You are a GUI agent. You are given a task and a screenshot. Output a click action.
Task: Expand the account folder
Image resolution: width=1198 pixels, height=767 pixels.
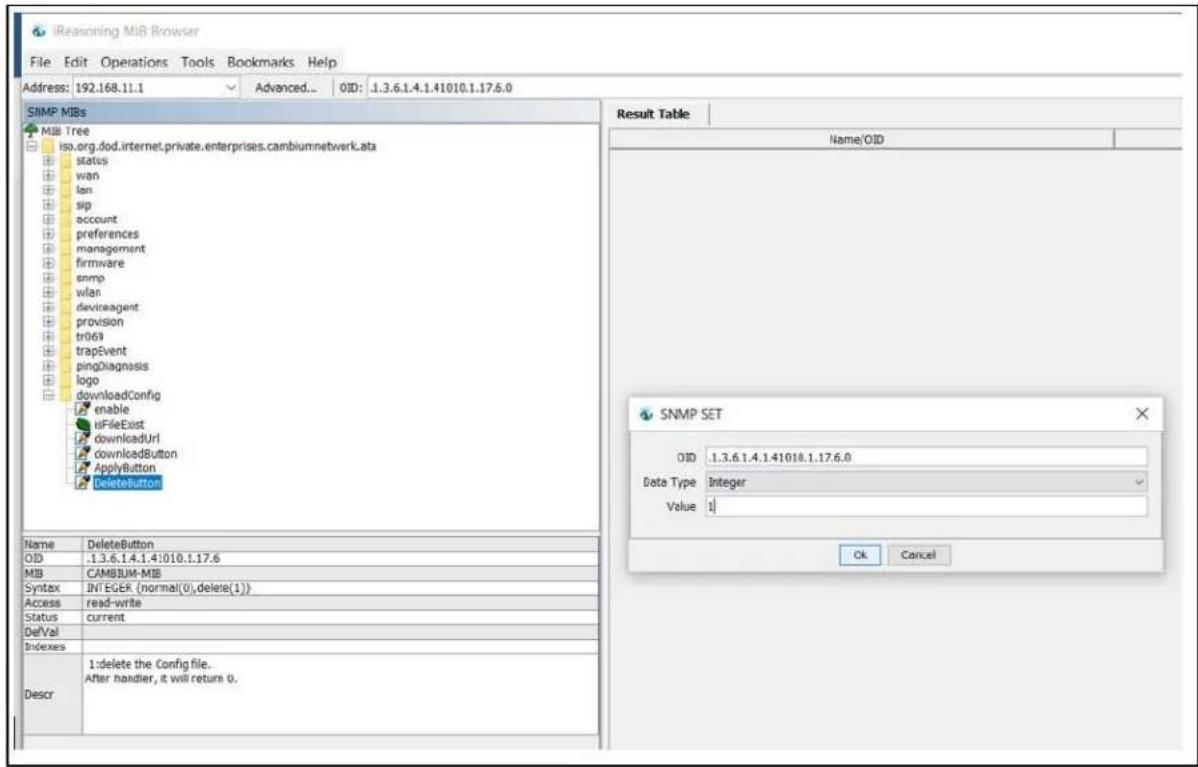(49, 219)
